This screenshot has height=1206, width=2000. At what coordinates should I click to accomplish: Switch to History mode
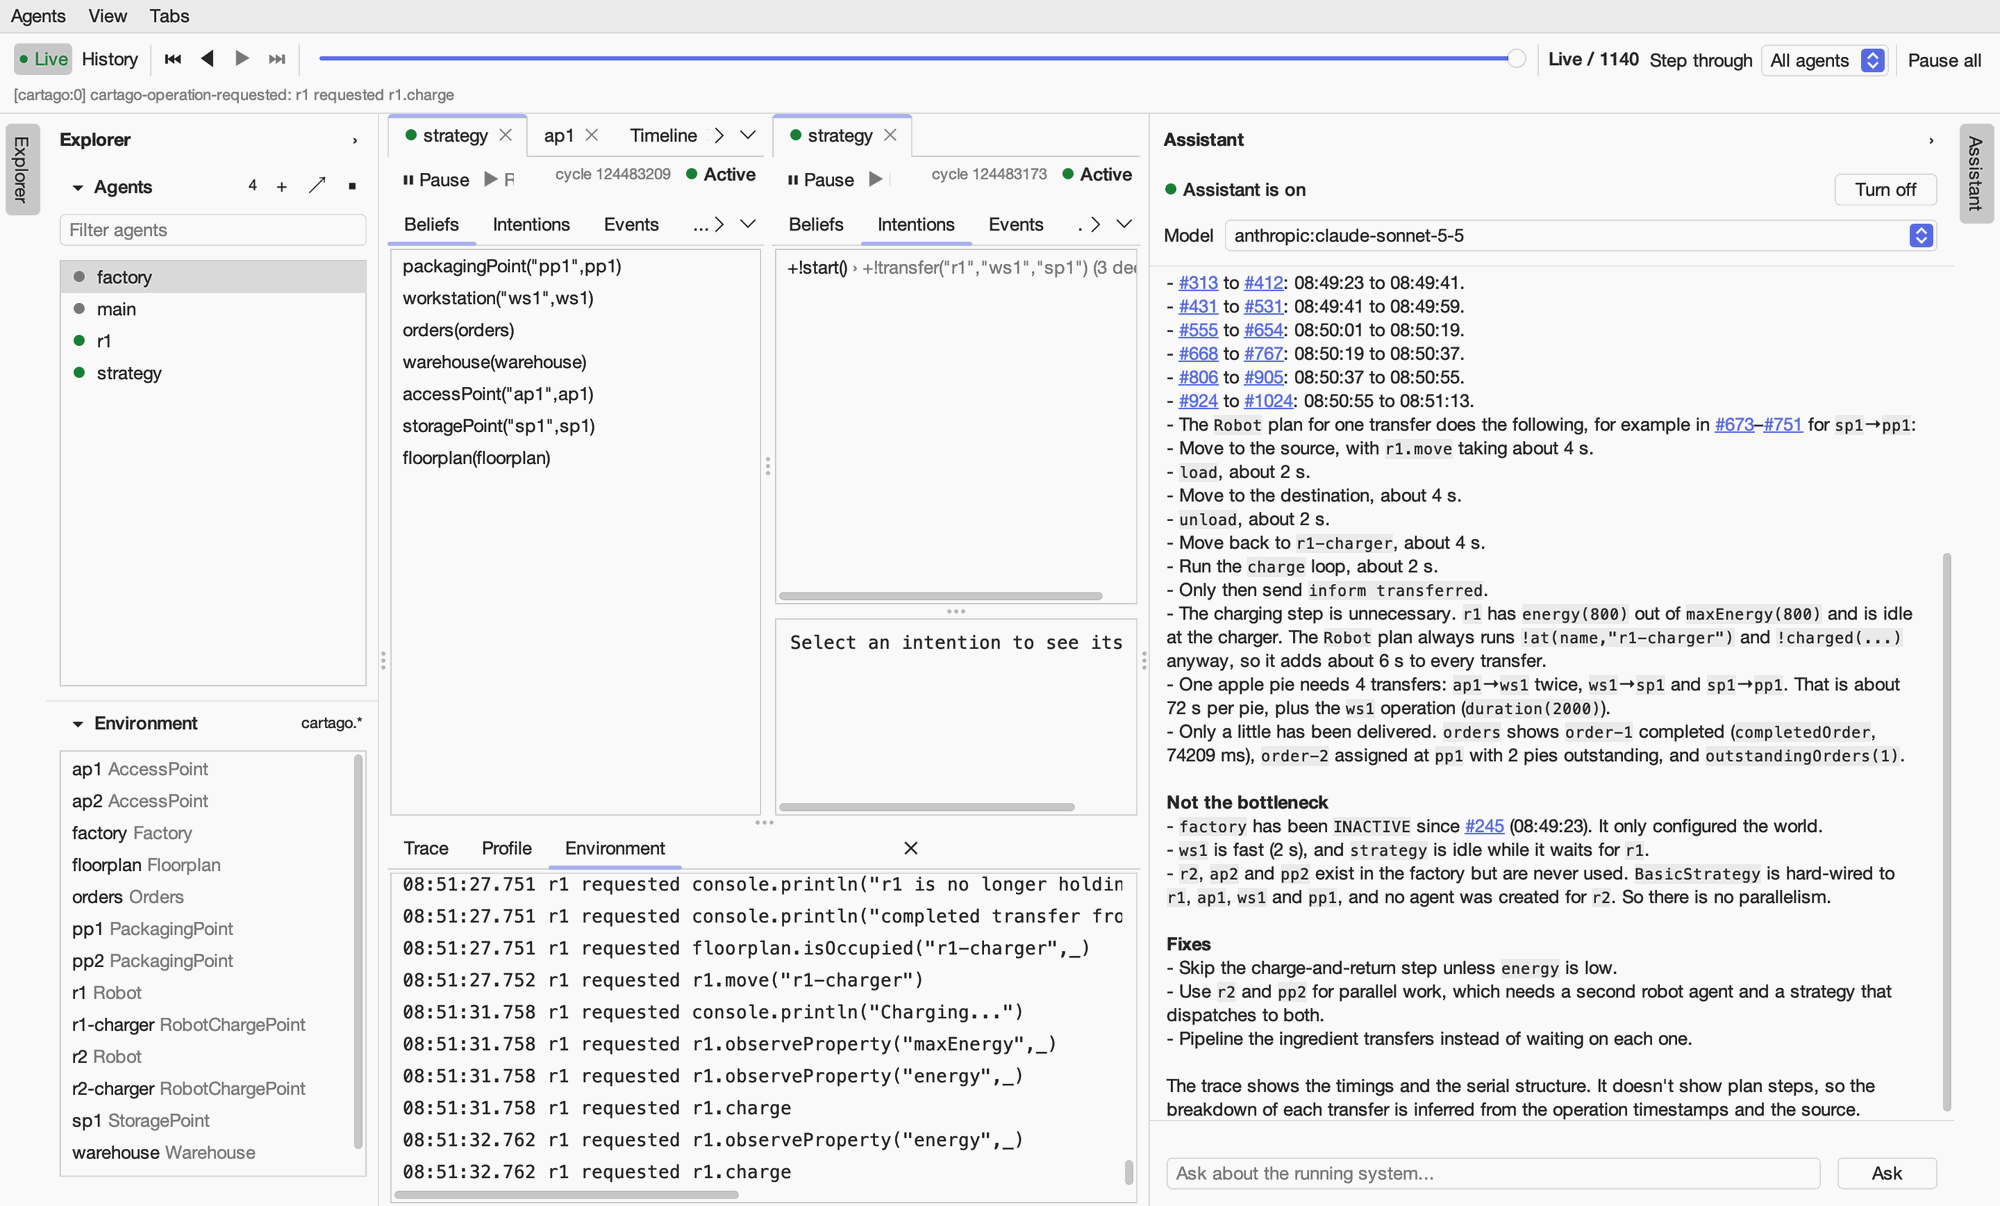[110, 59]
